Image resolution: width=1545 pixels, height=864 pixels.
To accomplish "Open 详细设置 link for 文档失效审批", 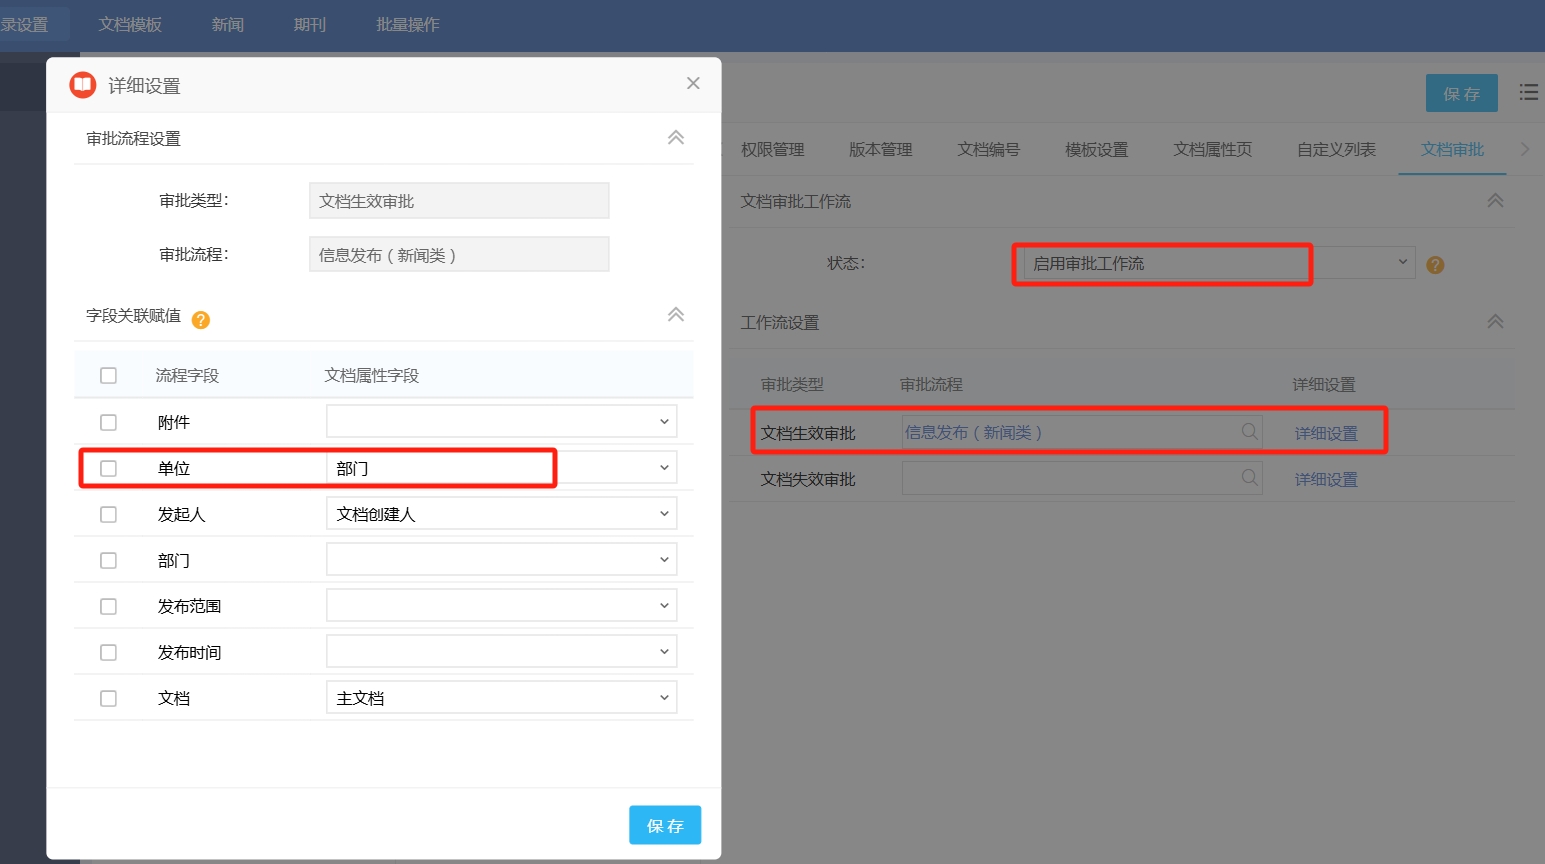I will tap(1325, 480).
